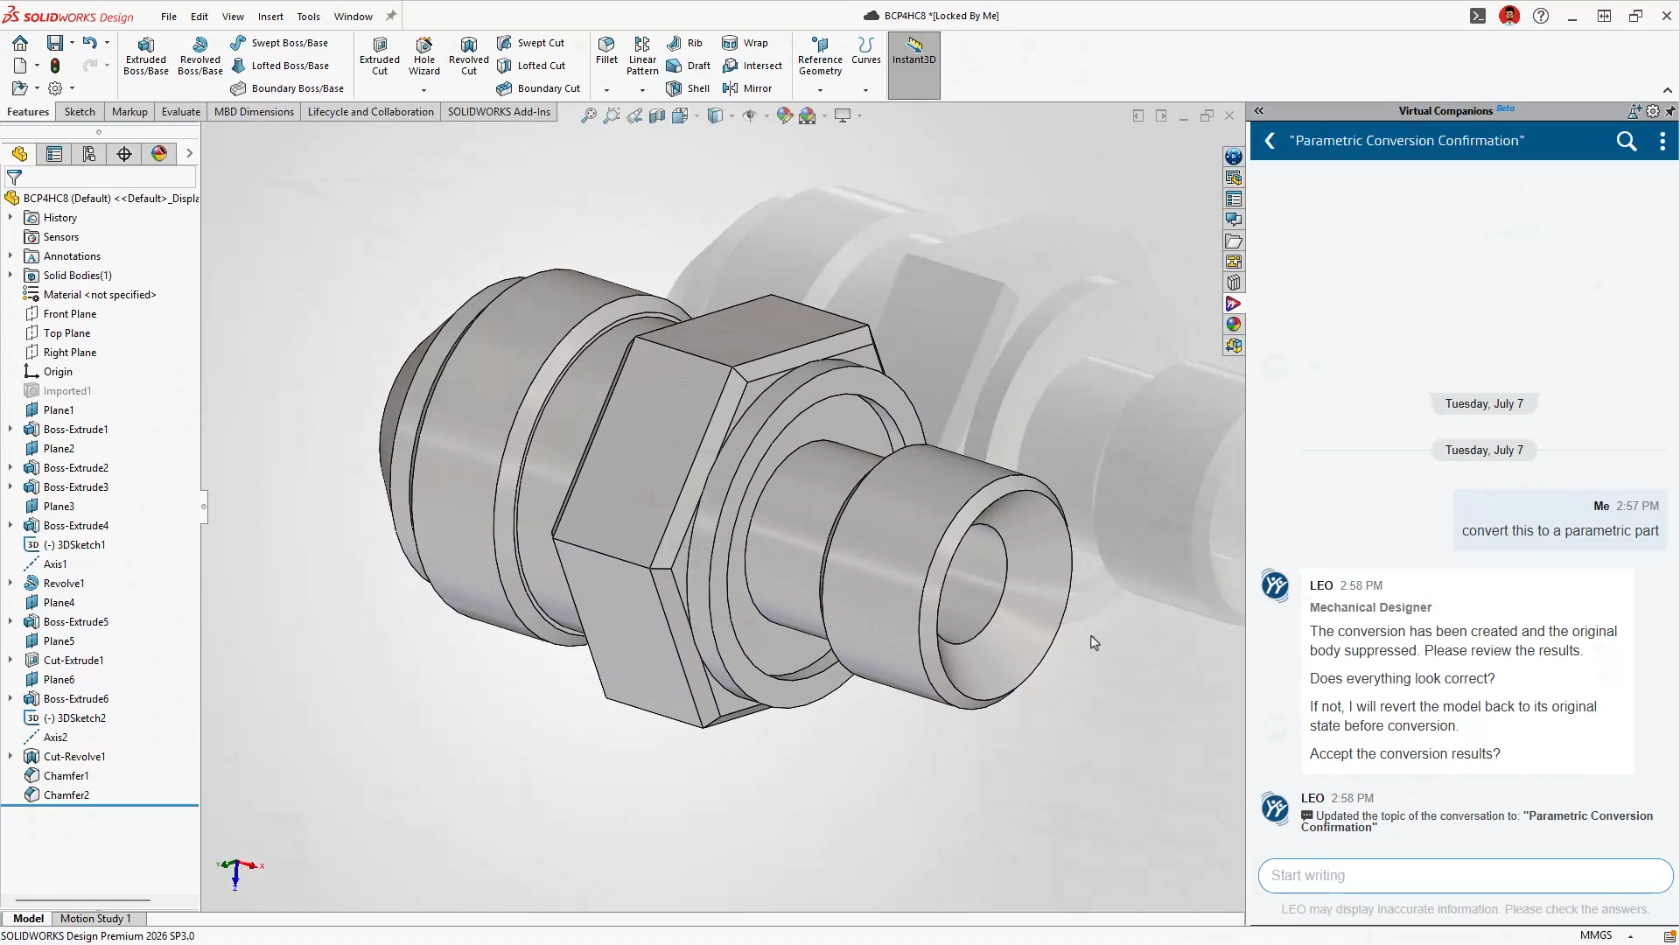The height and width of the screenshot is (945, 1679).
Task: Open the Tools menu
Action: click(x=309, y=17)
